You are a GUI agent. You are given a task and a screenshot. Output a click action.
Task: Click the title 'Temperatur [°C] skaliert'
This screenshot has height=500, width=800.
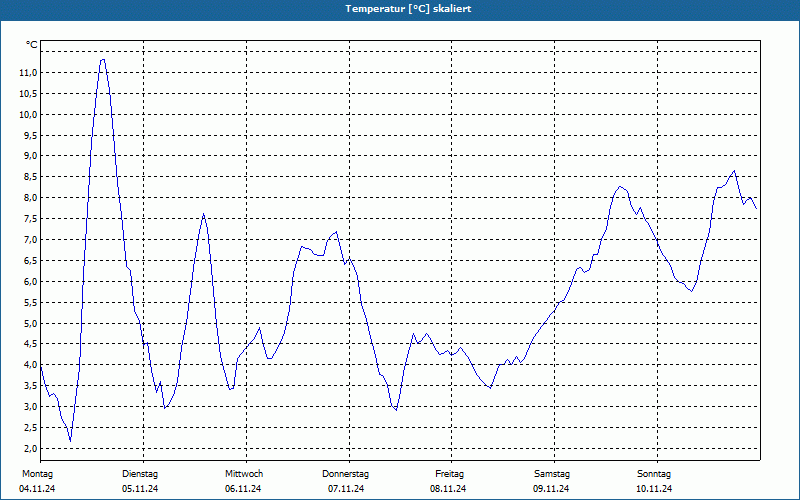408,9
